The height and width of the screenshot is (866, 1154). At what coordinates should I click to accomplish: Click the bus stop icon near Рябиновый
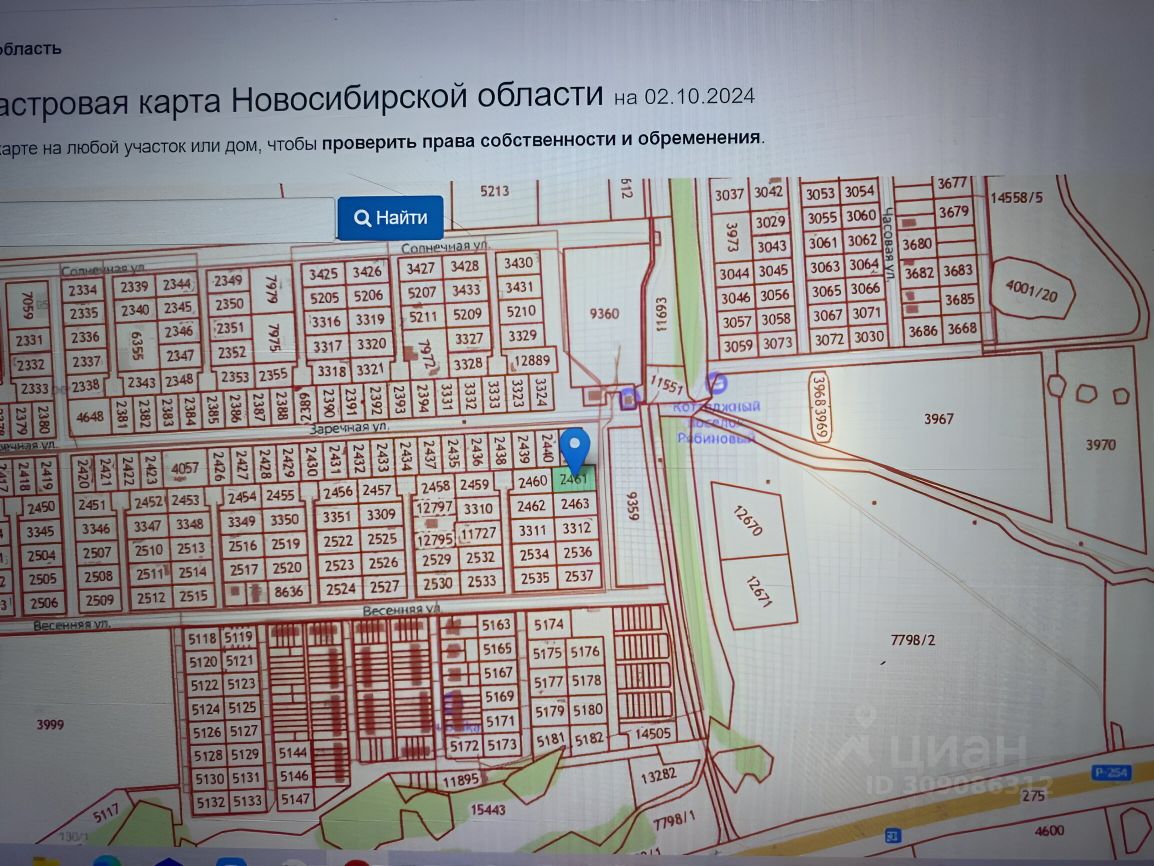716,383
